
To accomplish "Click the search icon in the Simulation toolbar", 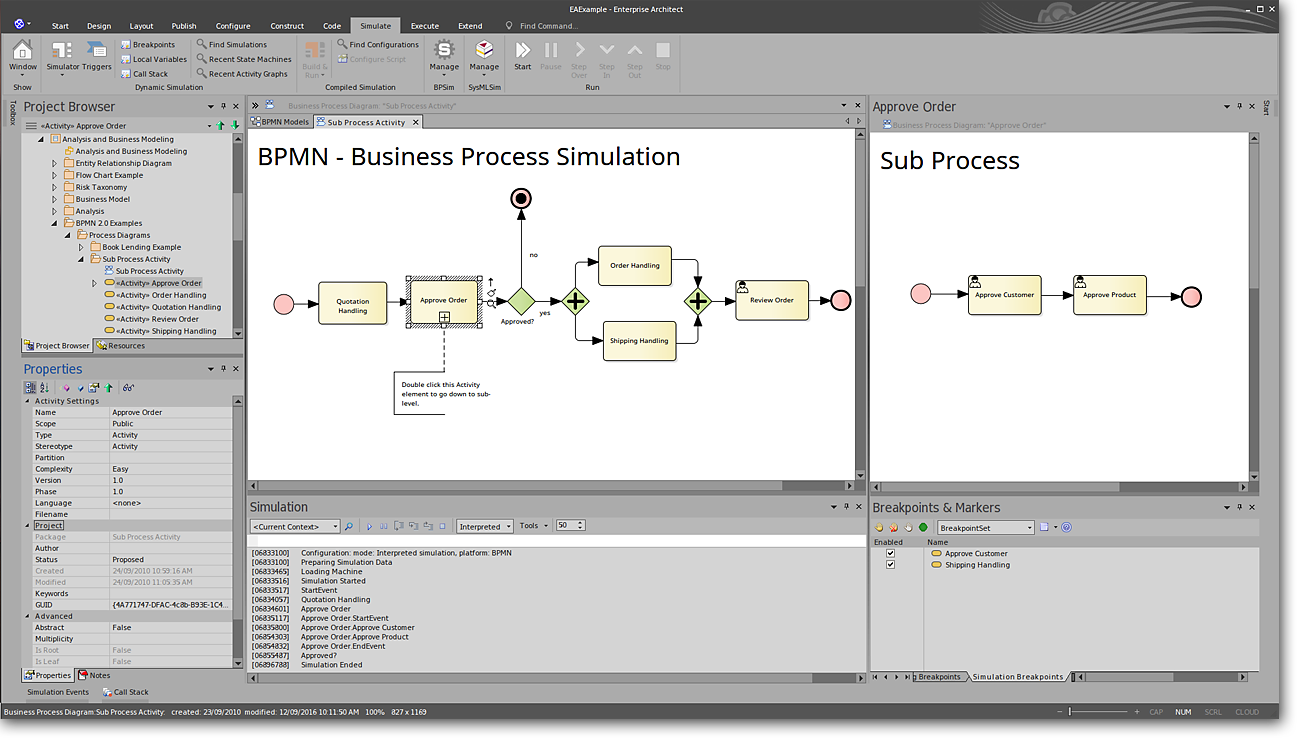I will point(349,526).
